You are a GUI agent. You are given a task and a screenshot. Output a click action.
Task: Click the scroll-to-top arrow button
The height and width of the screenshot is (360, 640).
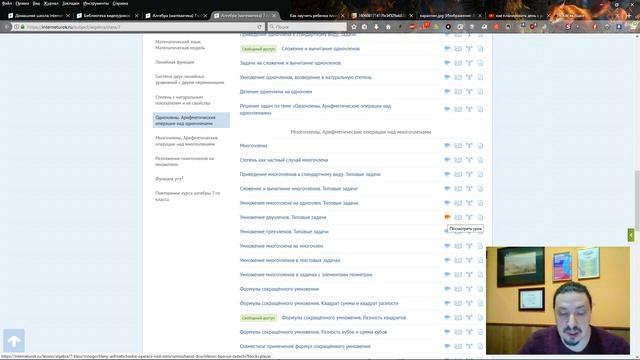tap(14, 340)
